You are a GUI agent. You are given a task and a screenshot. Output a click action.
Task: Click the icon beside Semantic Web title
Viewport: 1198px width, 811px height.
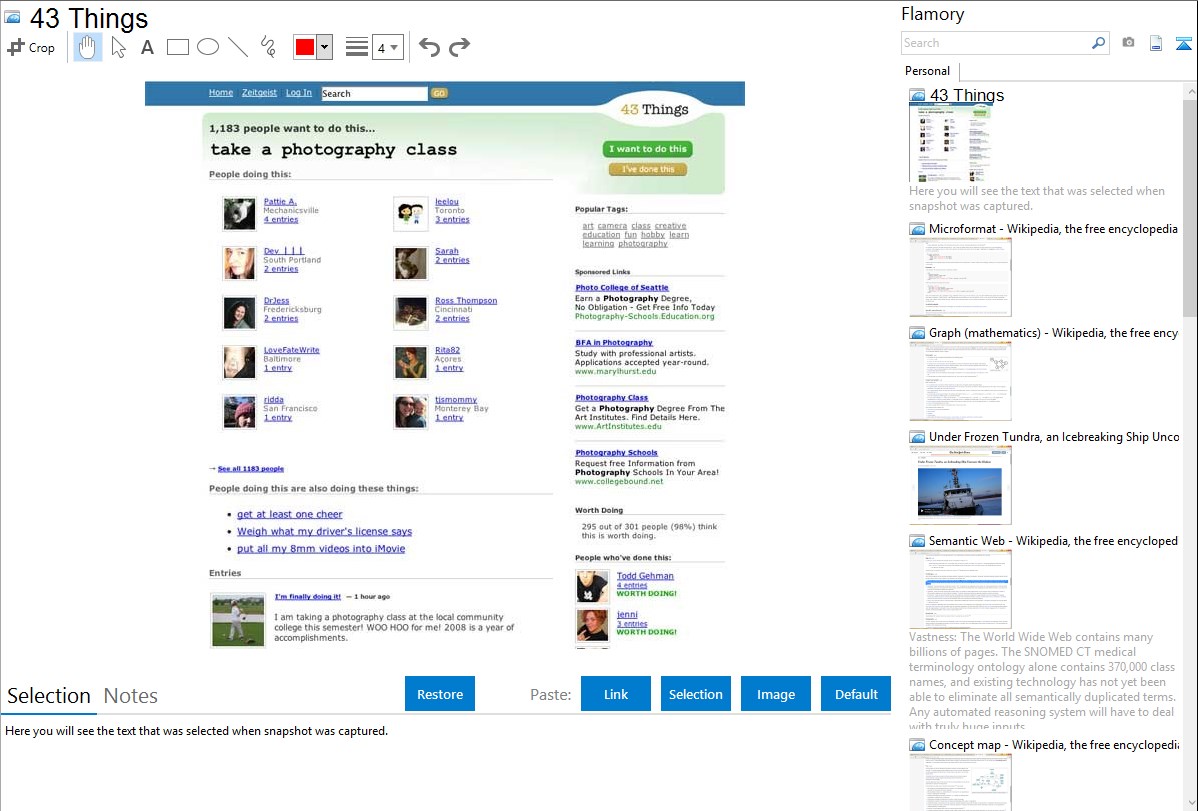(x=917, y=541)
